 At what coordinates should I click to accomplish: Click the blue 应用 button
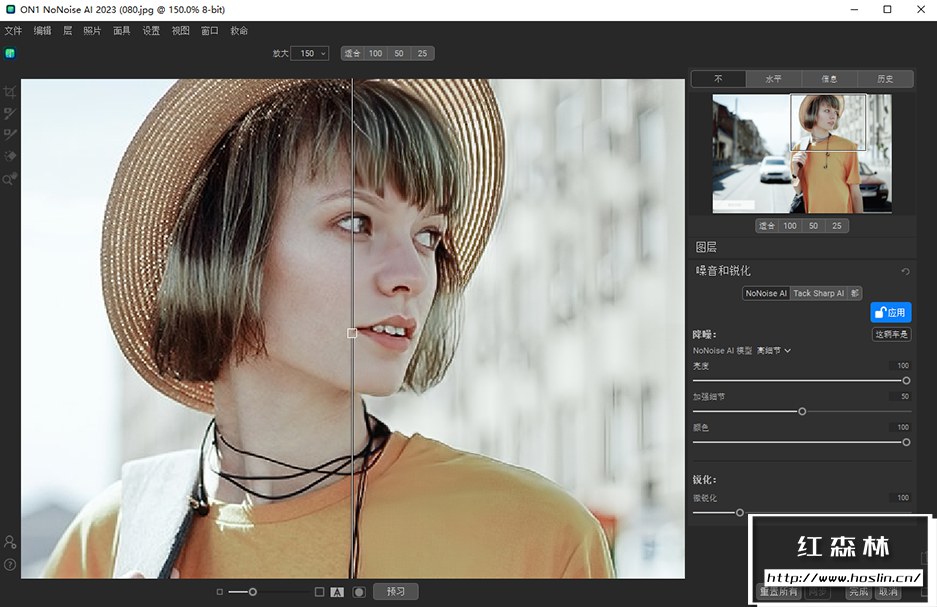(890, 313)
